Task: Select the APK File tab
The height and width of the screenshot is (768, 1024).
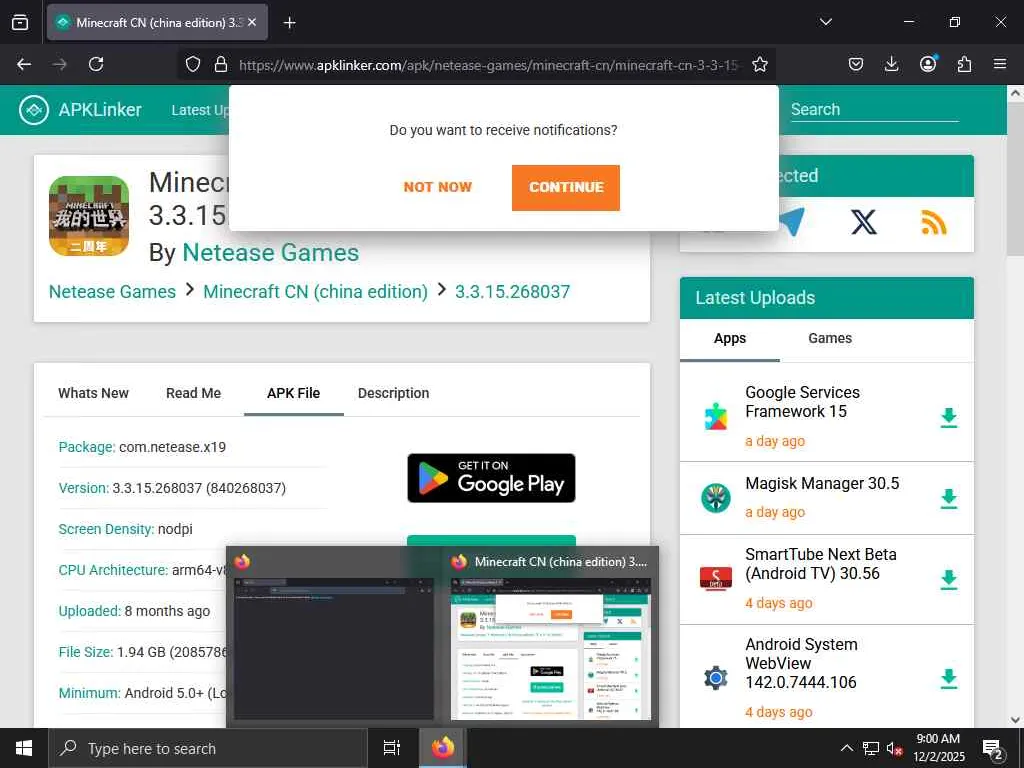Action: (x=293, y=393)
